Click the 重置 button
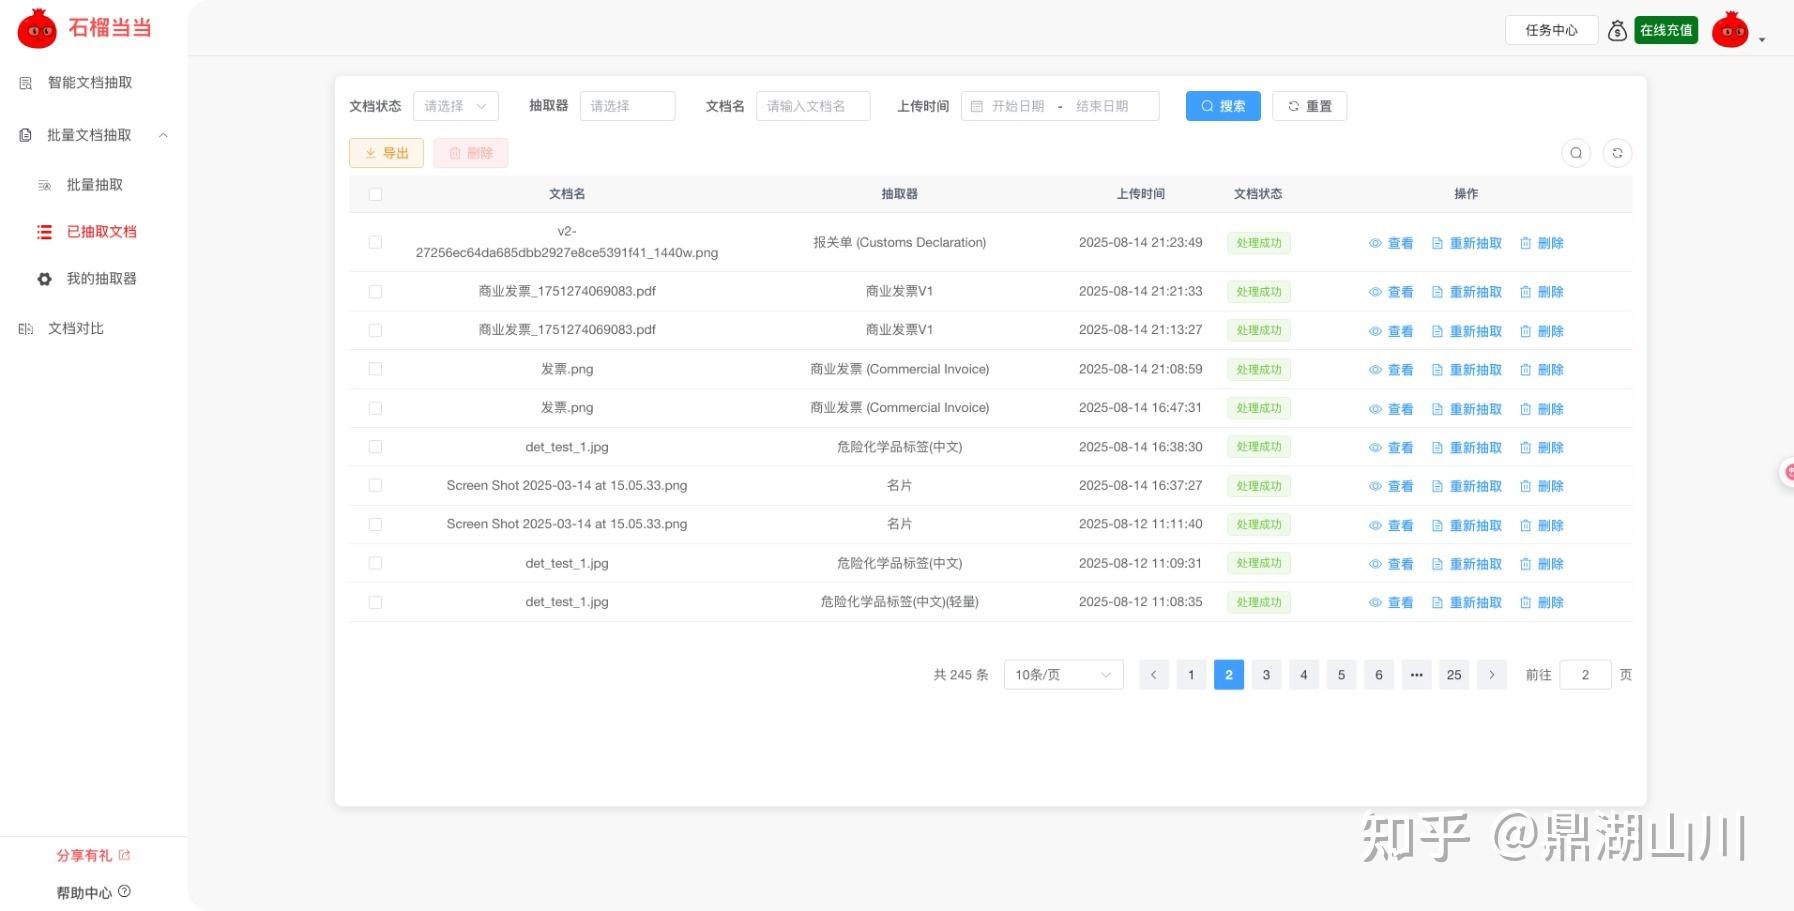The image size is (1794, 911). (1309, 106)
